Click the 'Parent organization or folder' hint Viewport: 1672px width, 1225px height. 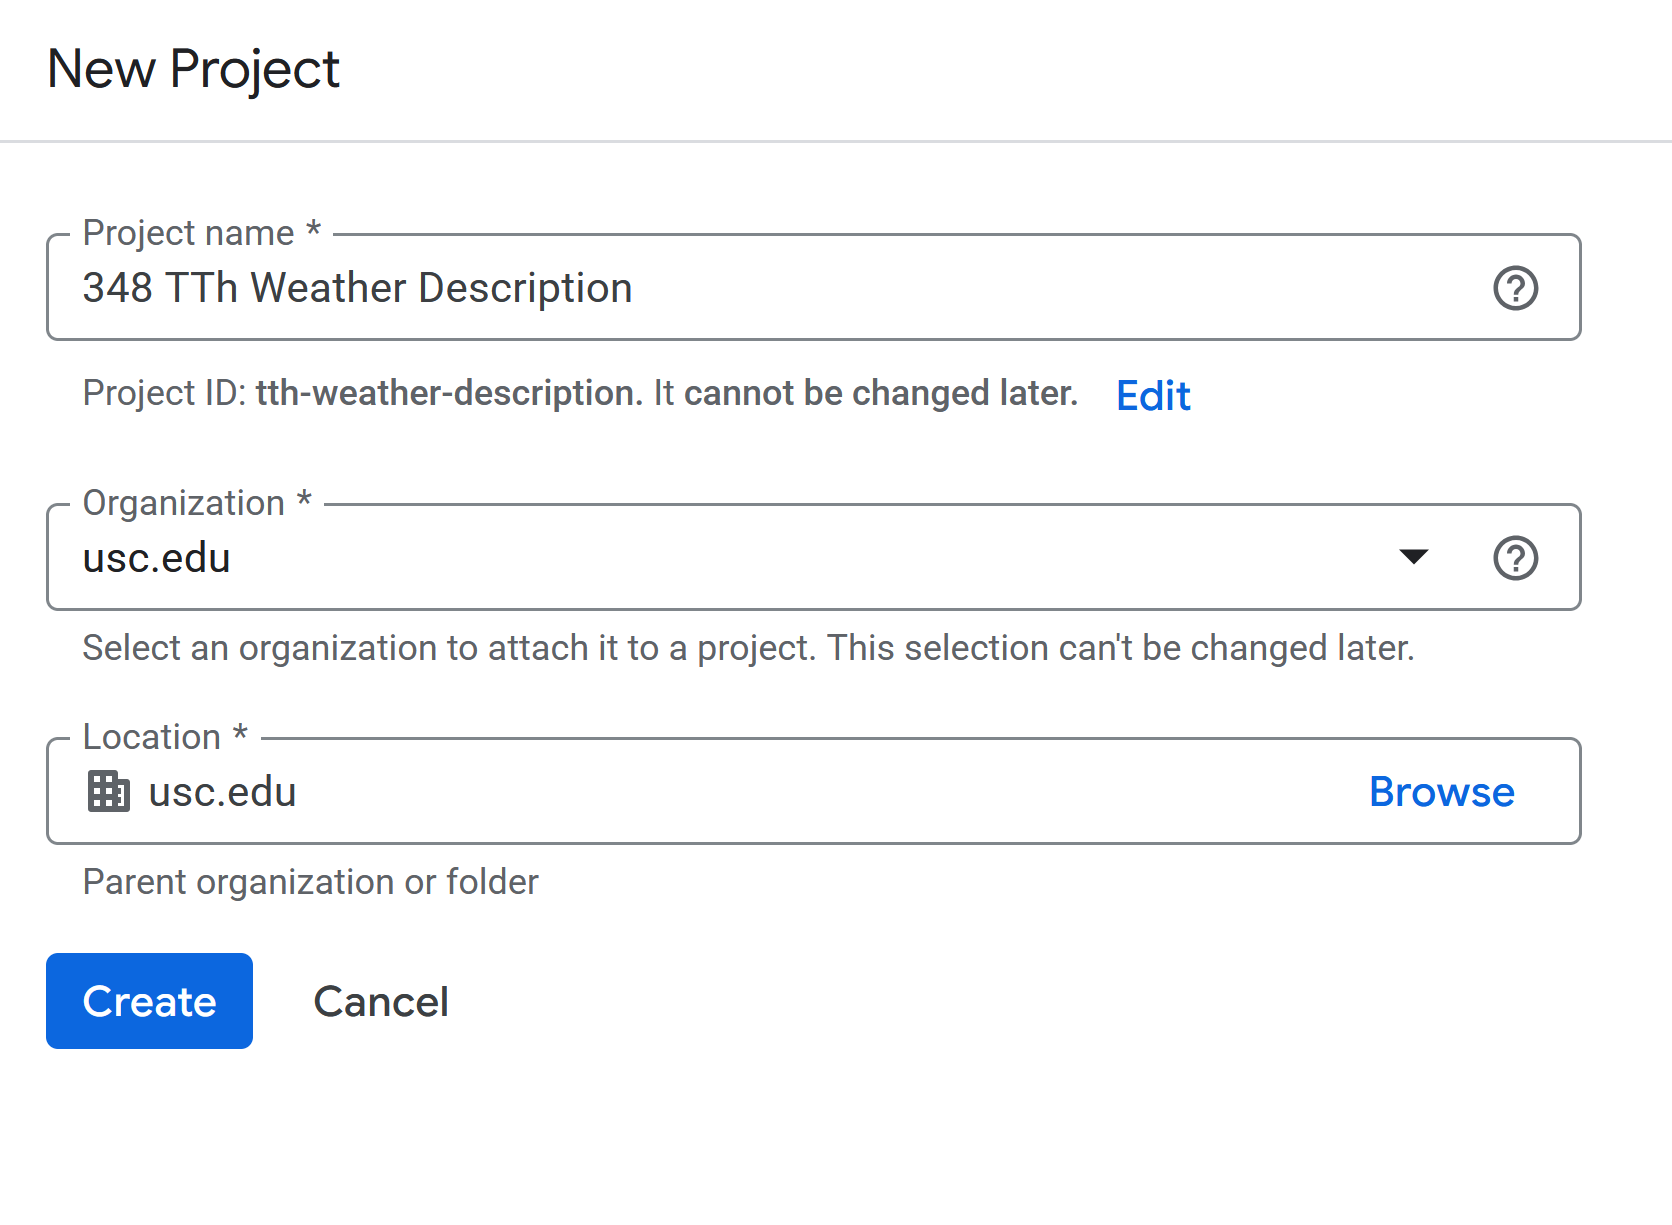click(x=310, y=882)
